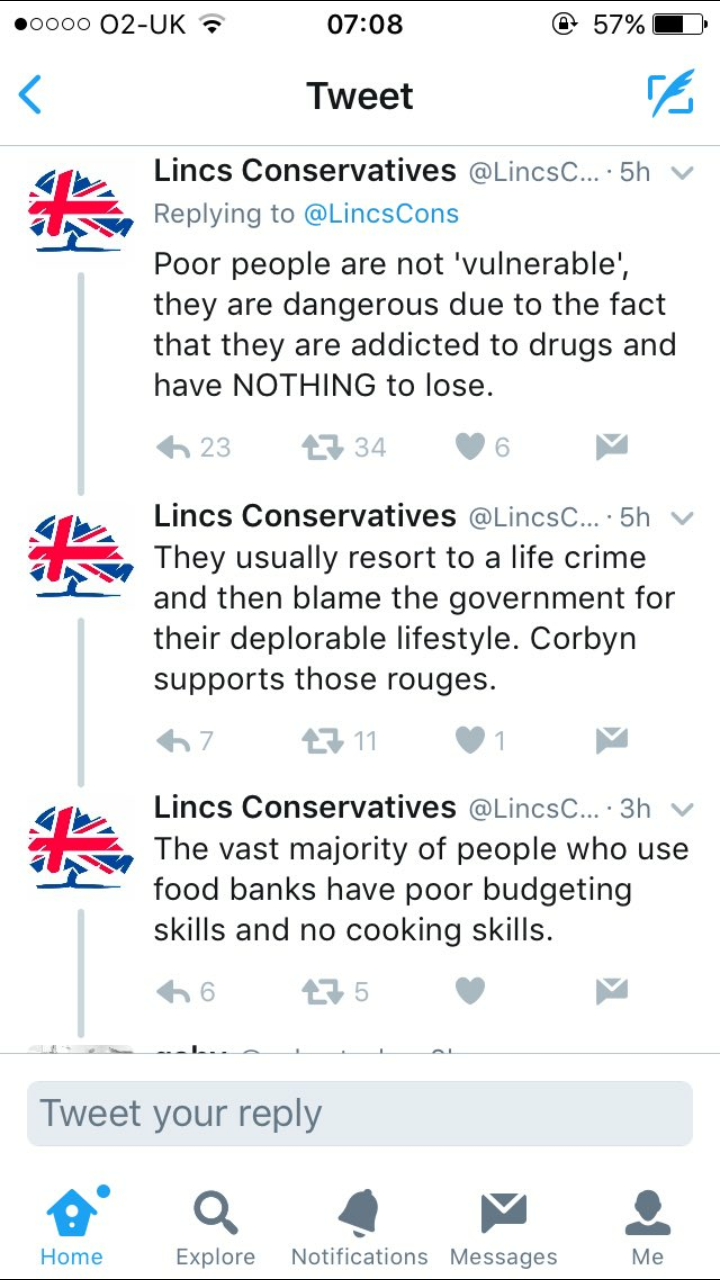Open the Notifications tab
This screenshot has width=720, height=1280.
click(359, 1227)
